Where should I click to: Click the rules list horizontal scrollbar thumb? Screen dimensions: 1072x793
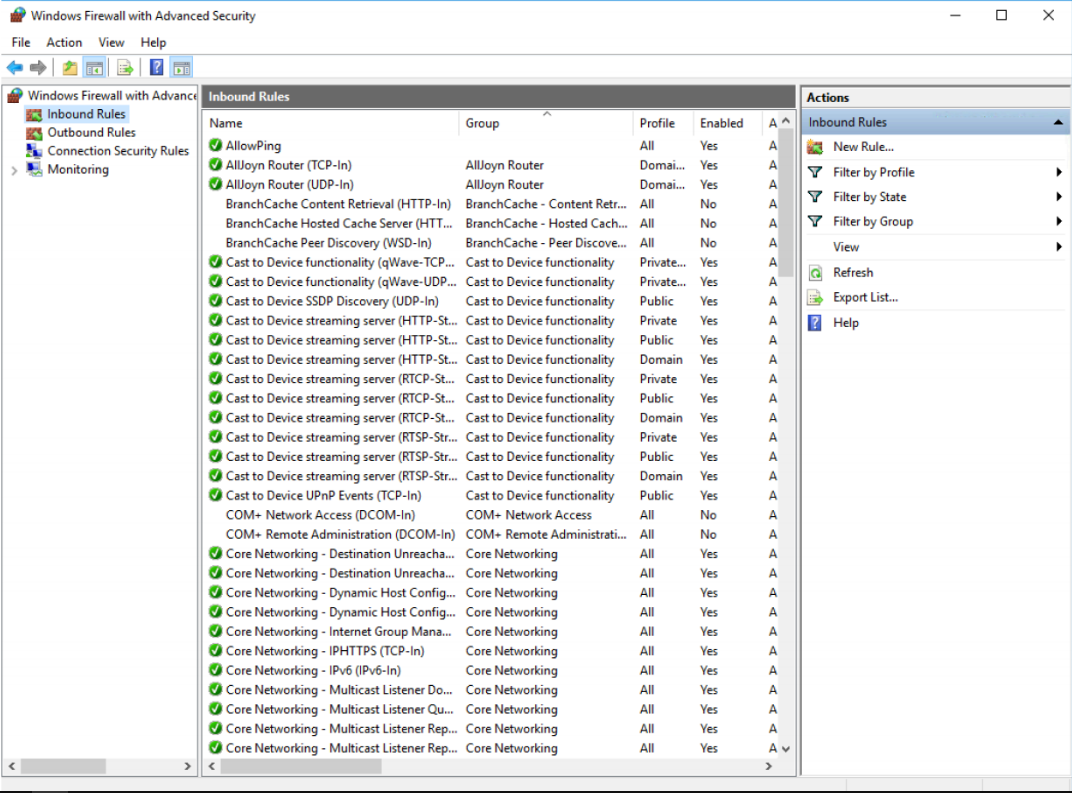click(x=301, y=766)
